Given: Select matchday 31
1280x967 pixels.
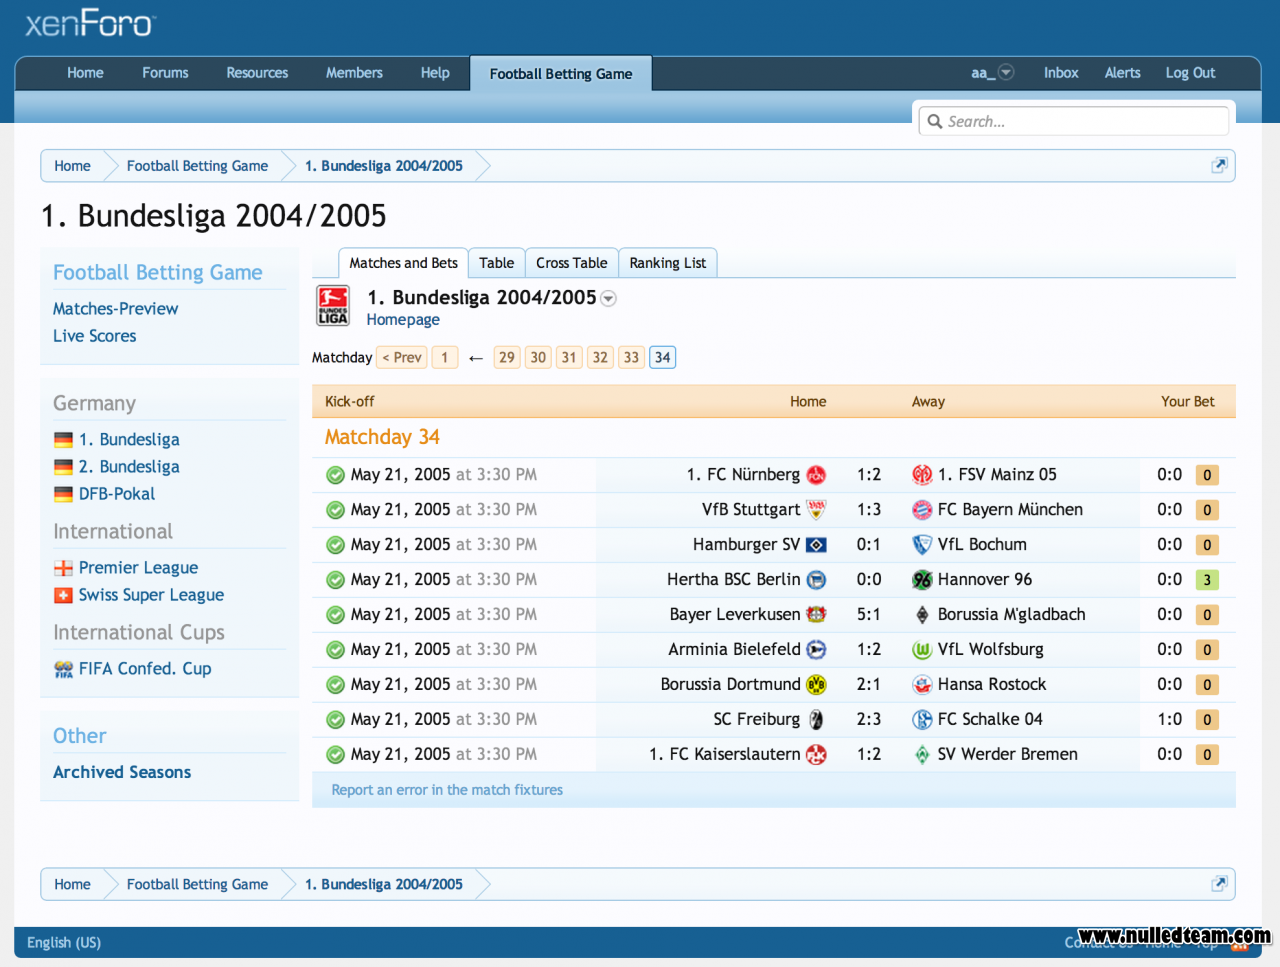Looking at the screenshot, I should [569, 357].
